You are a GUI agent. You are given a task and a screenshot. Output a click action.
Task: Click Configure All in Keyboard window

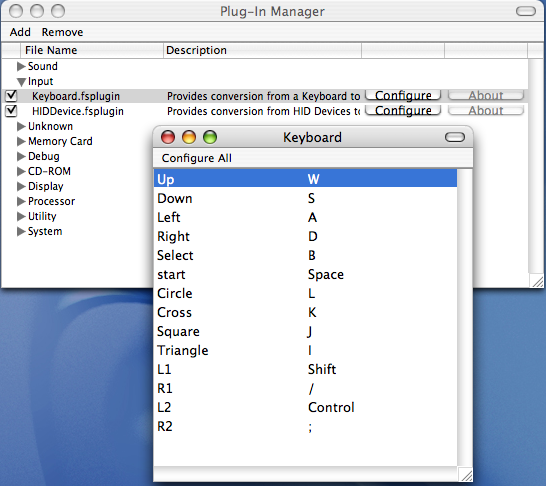tap(196, 158)
